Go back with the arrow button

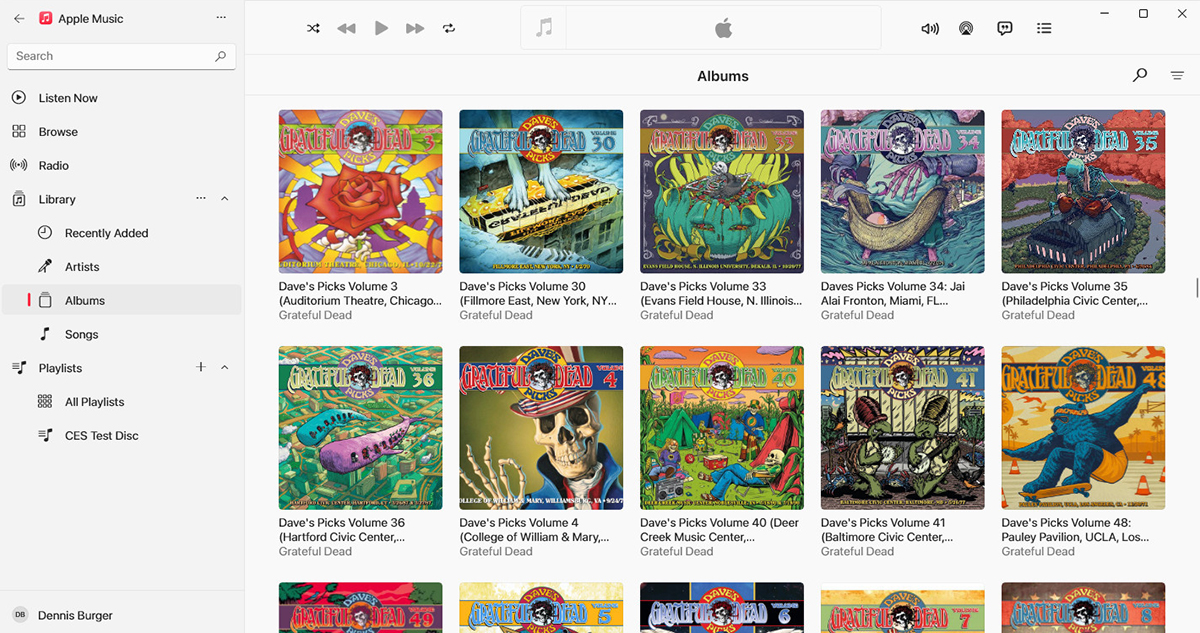[19, 18]
